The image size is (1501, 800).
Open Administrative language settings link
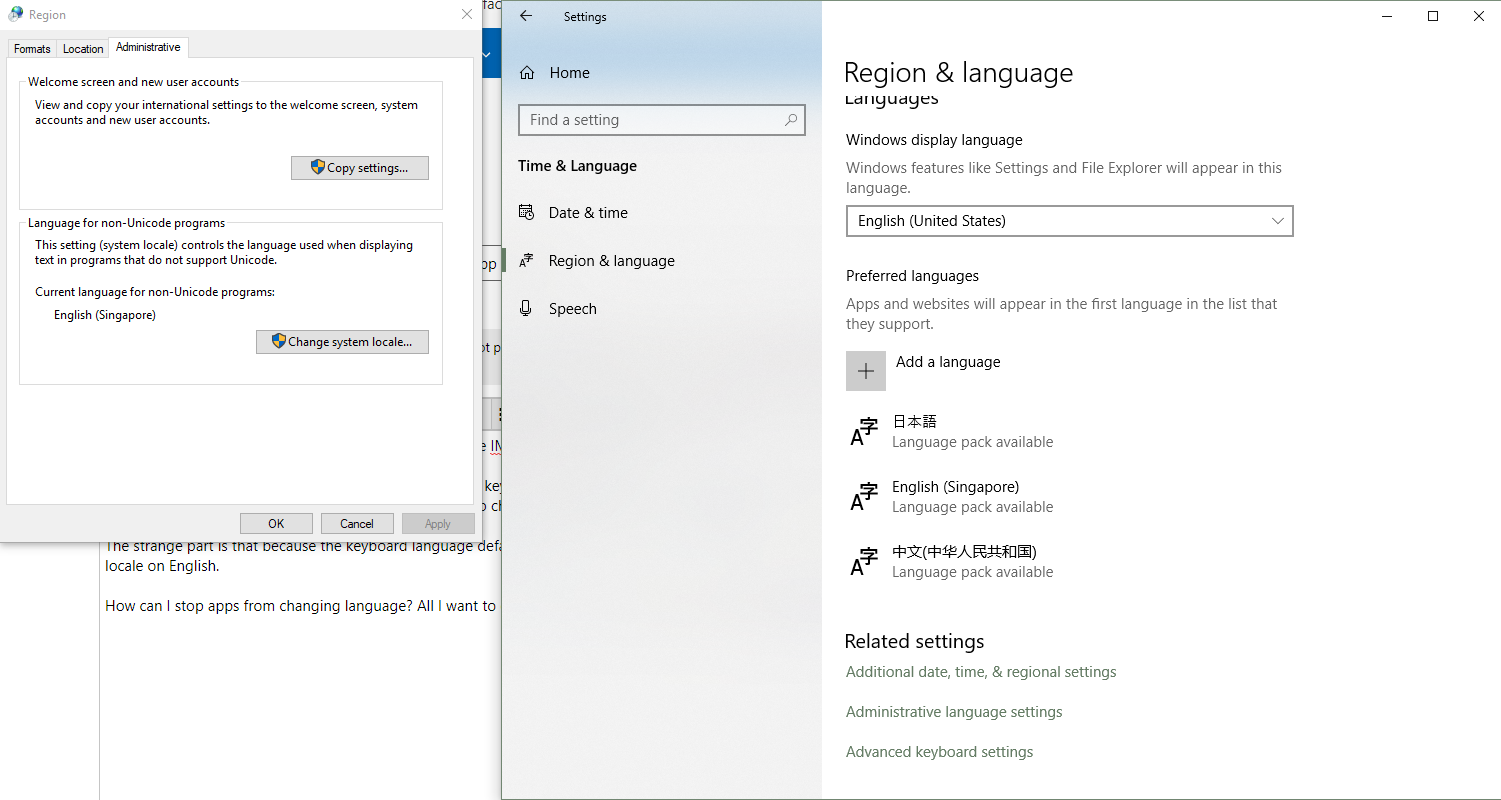click(x=954, y=712)
